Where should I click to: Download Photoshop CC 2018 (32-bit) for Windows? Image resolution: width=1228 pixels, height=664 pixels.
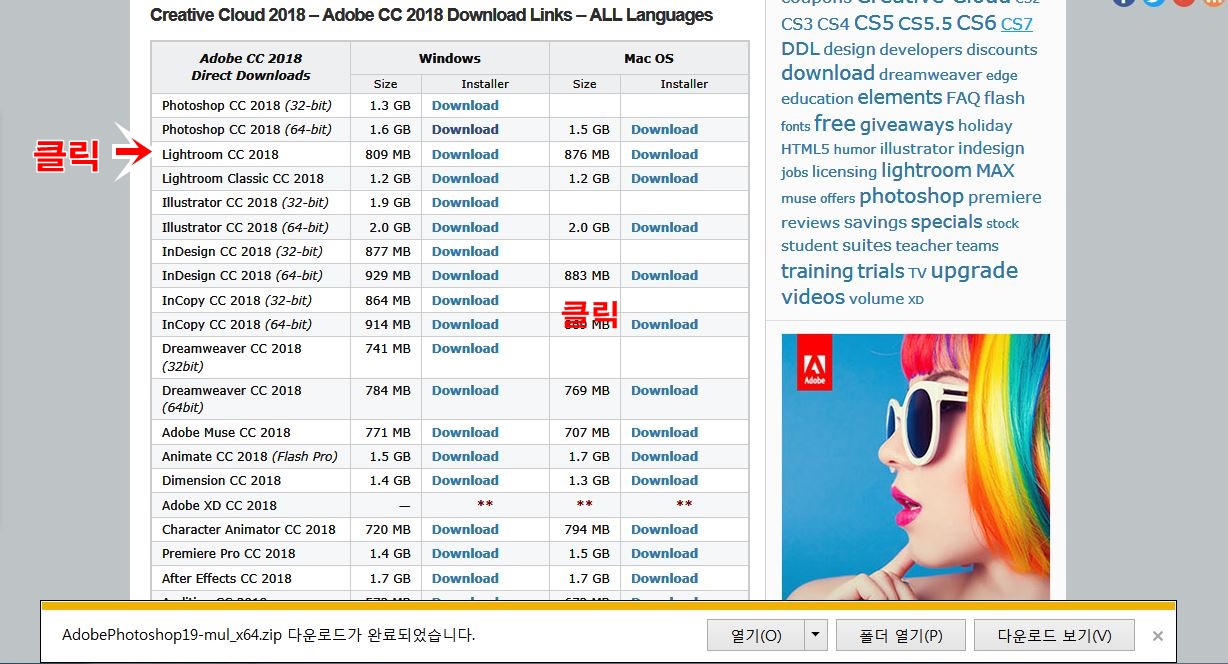click(465, 105)
